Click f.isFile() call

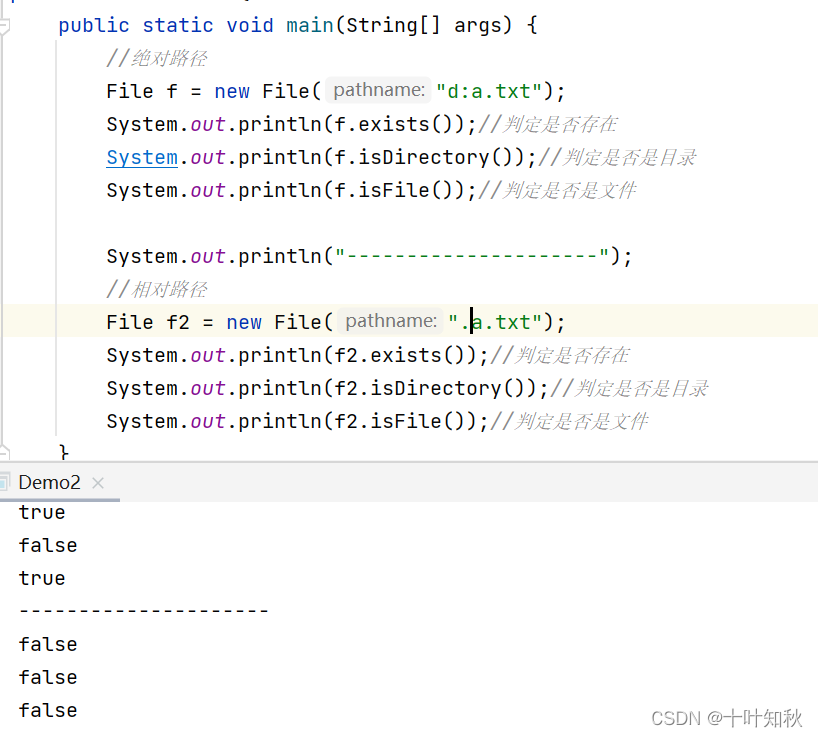pos(399,190)
